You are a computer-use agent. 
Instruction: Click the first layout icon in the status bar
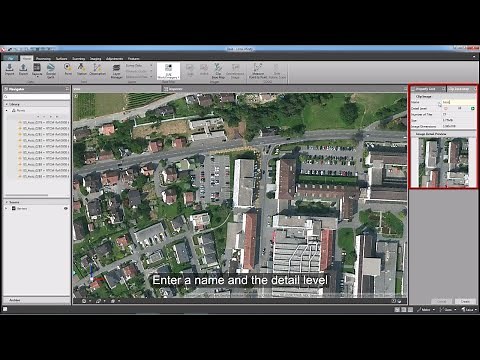(397, 310)
